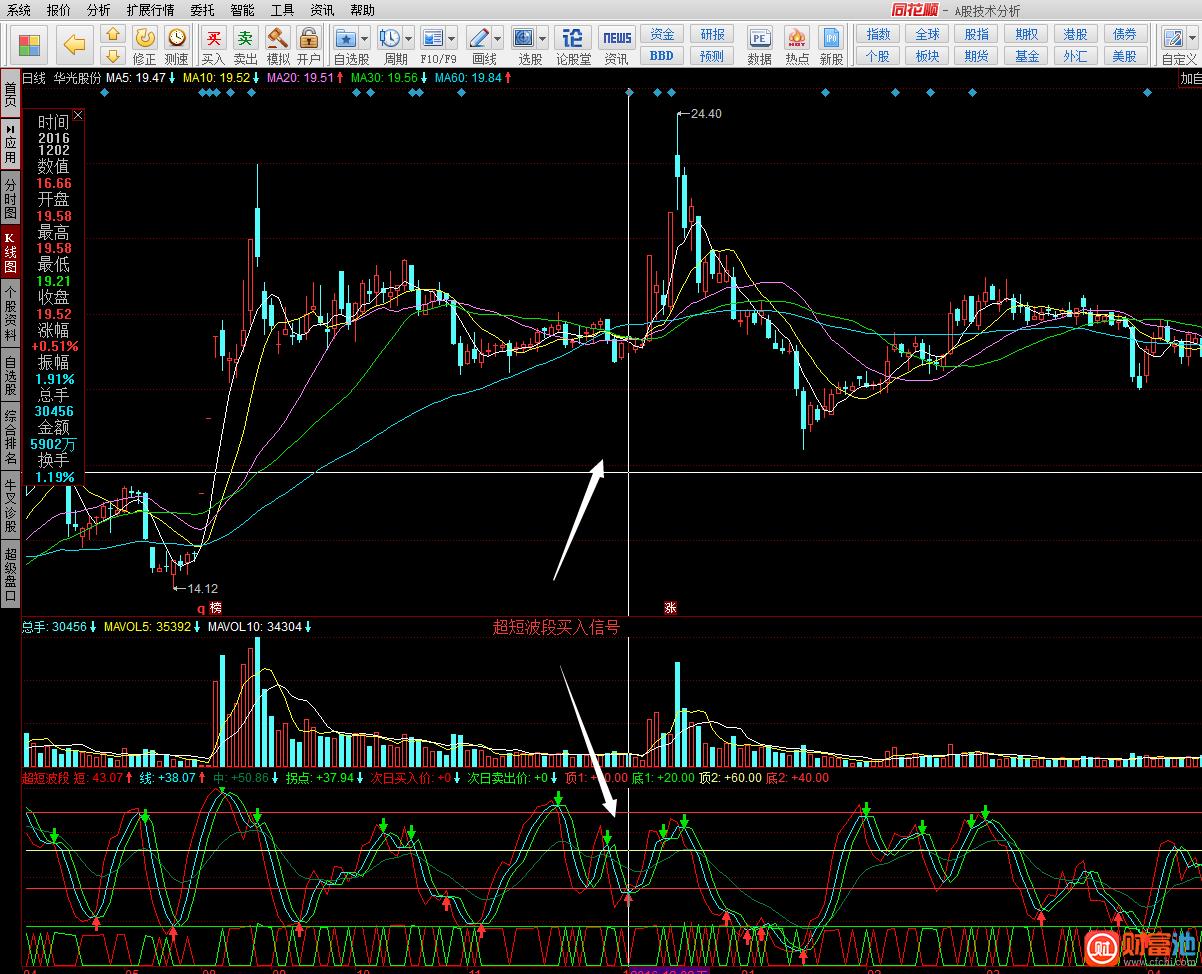This screenshot has height=974, width=1202.
Task: Click the yellow up arrow icon
Action: point(113,36)
